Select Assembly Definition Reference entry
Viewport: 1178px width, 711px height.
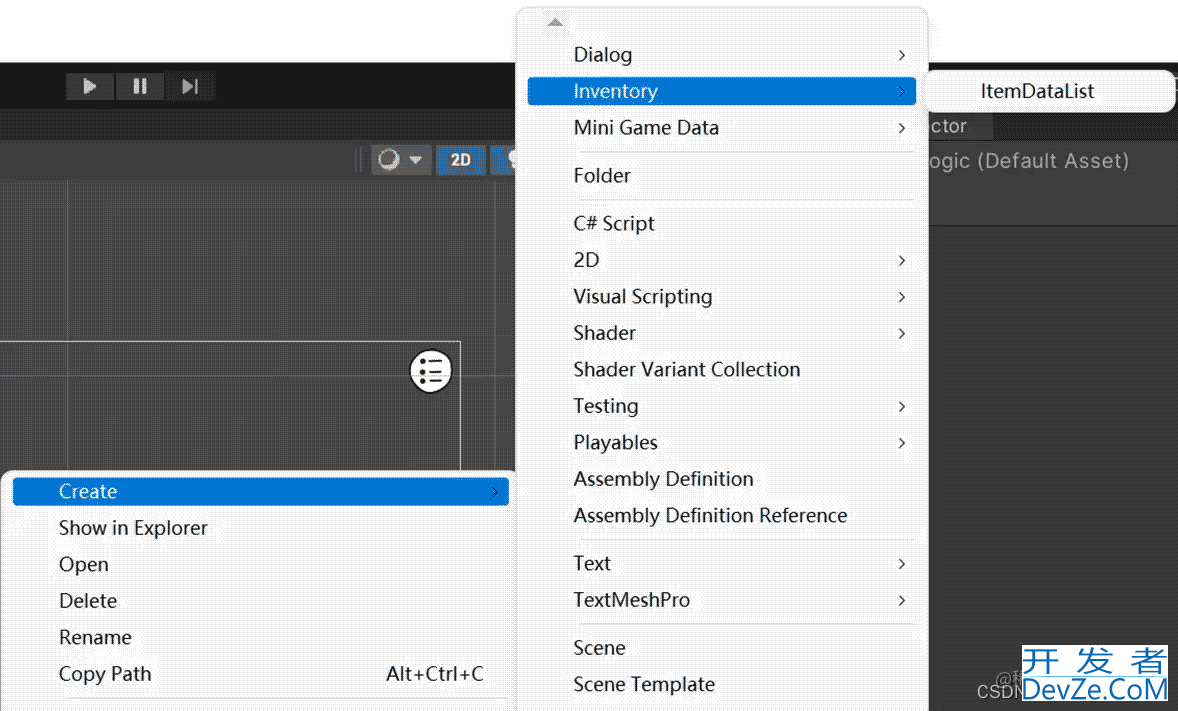[x=721, y=516]
